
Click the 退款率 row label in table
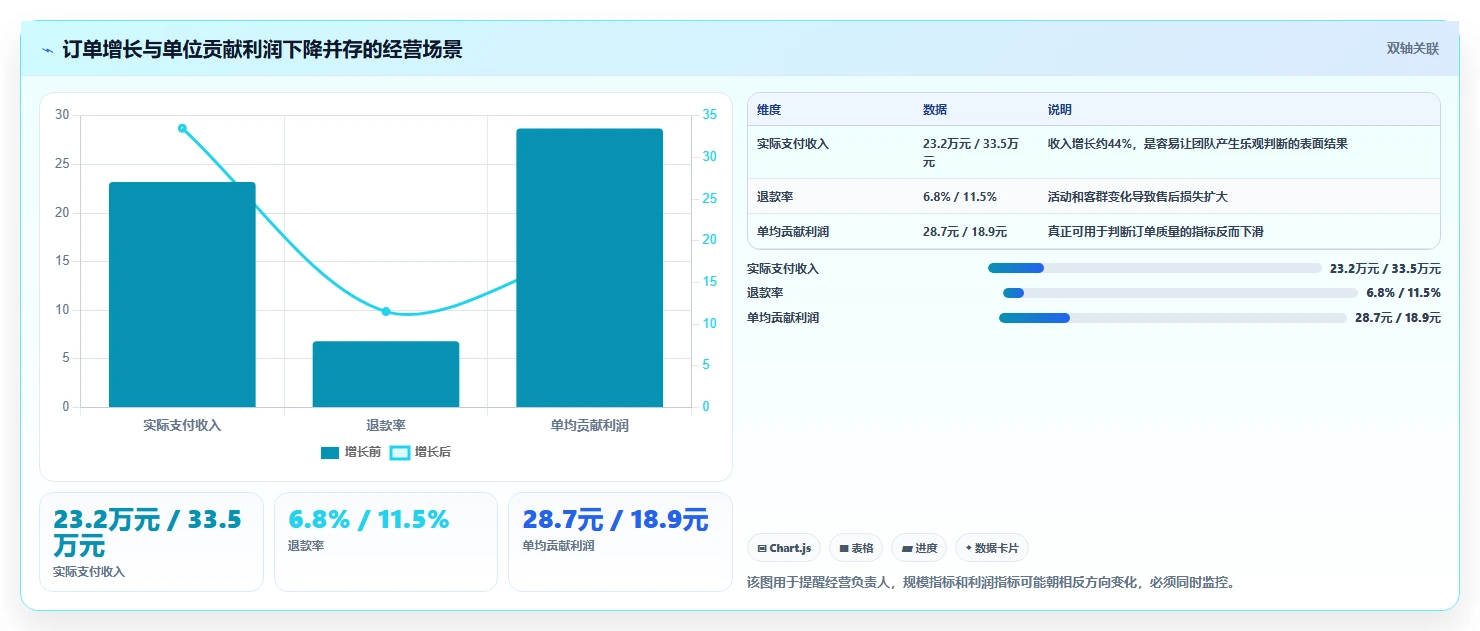click(x=775, y=197)
